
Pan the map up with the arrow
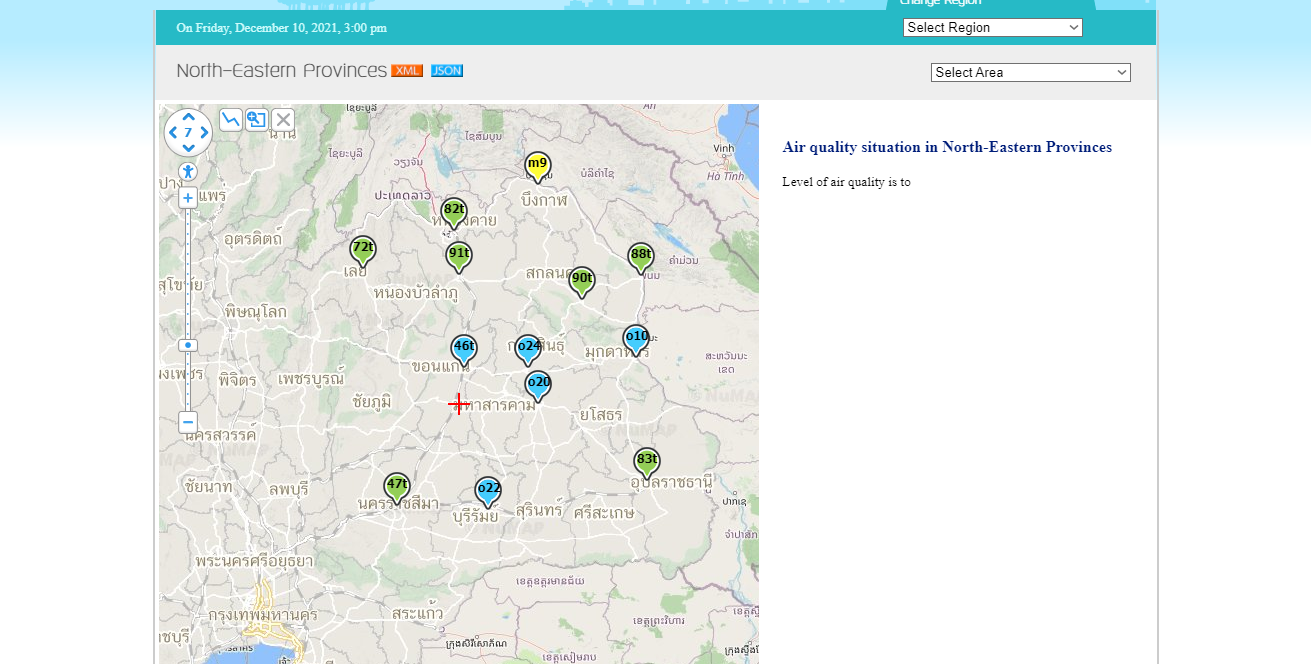click(x=188, y=117)
